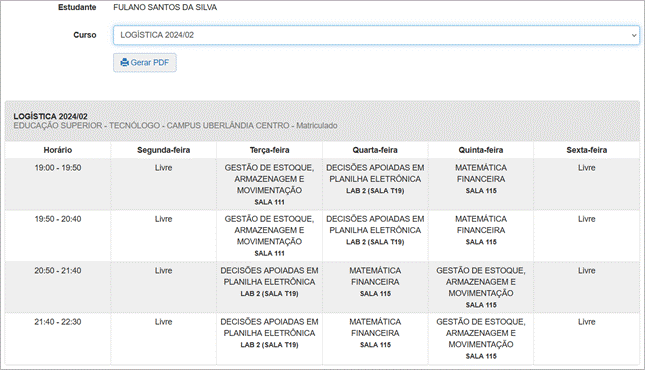Click LAB 2 (SALA T19) under Quarta-feira 19:00
Screen dimensions: 645x370
pyautogui.click(x=375, y=191)
